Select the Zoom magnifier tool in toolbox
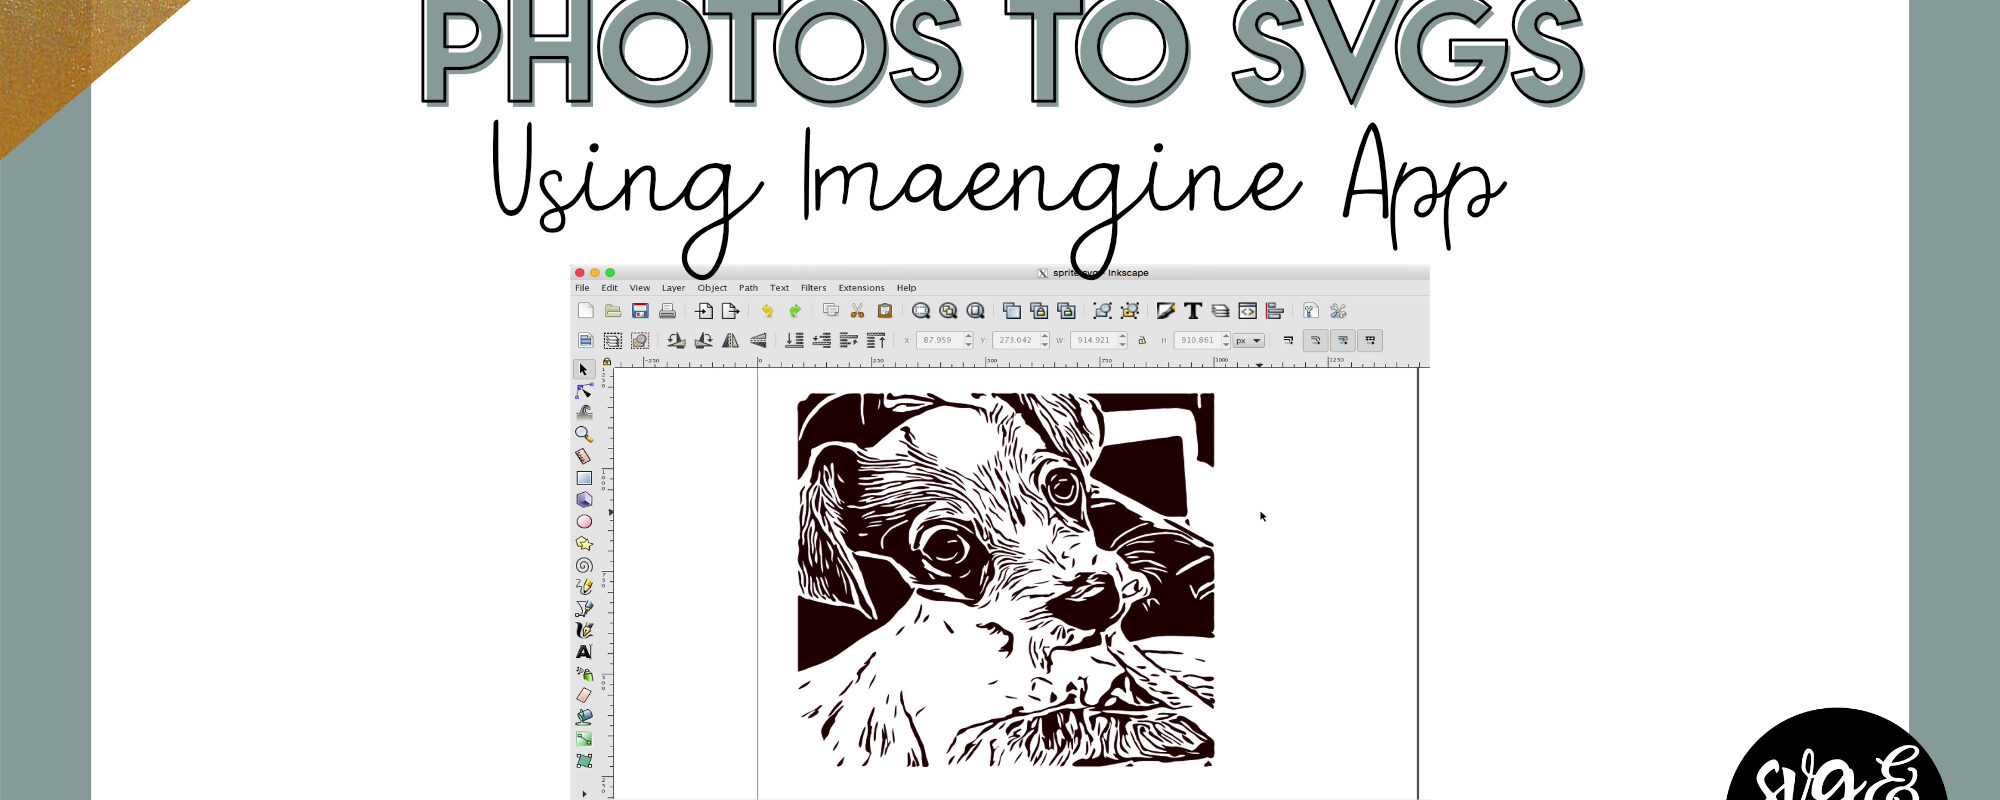 584,434
